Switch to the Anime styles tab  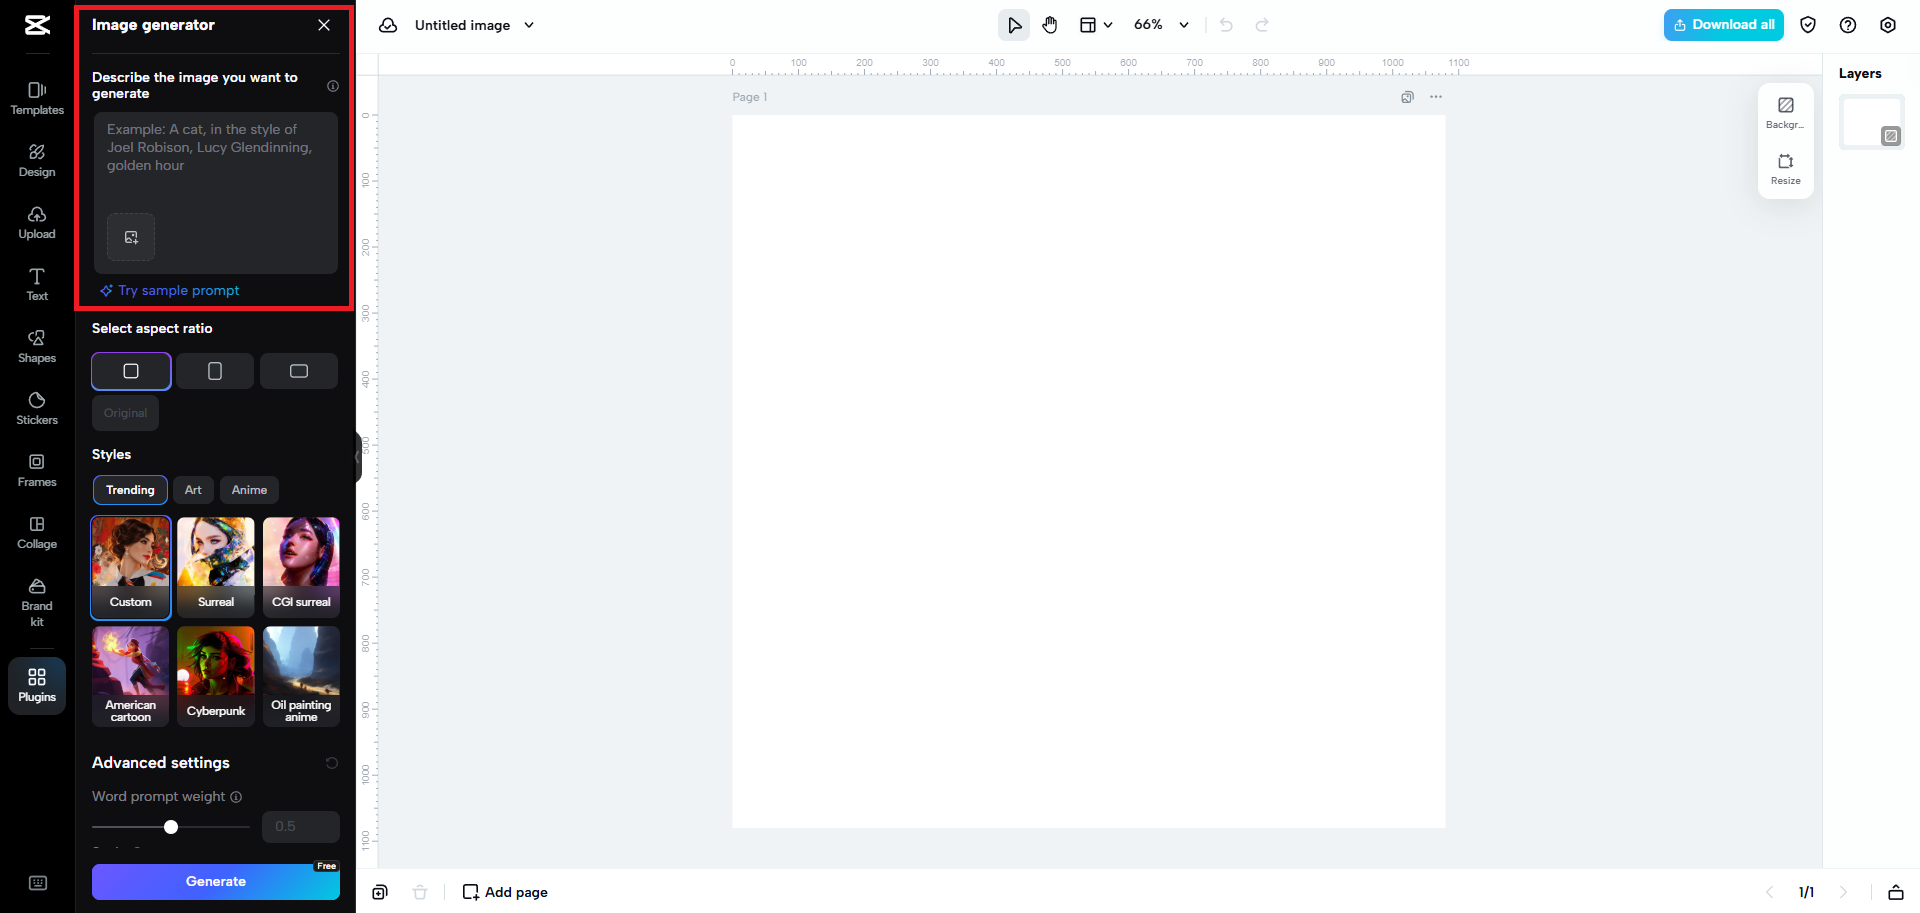pos(248,489)
